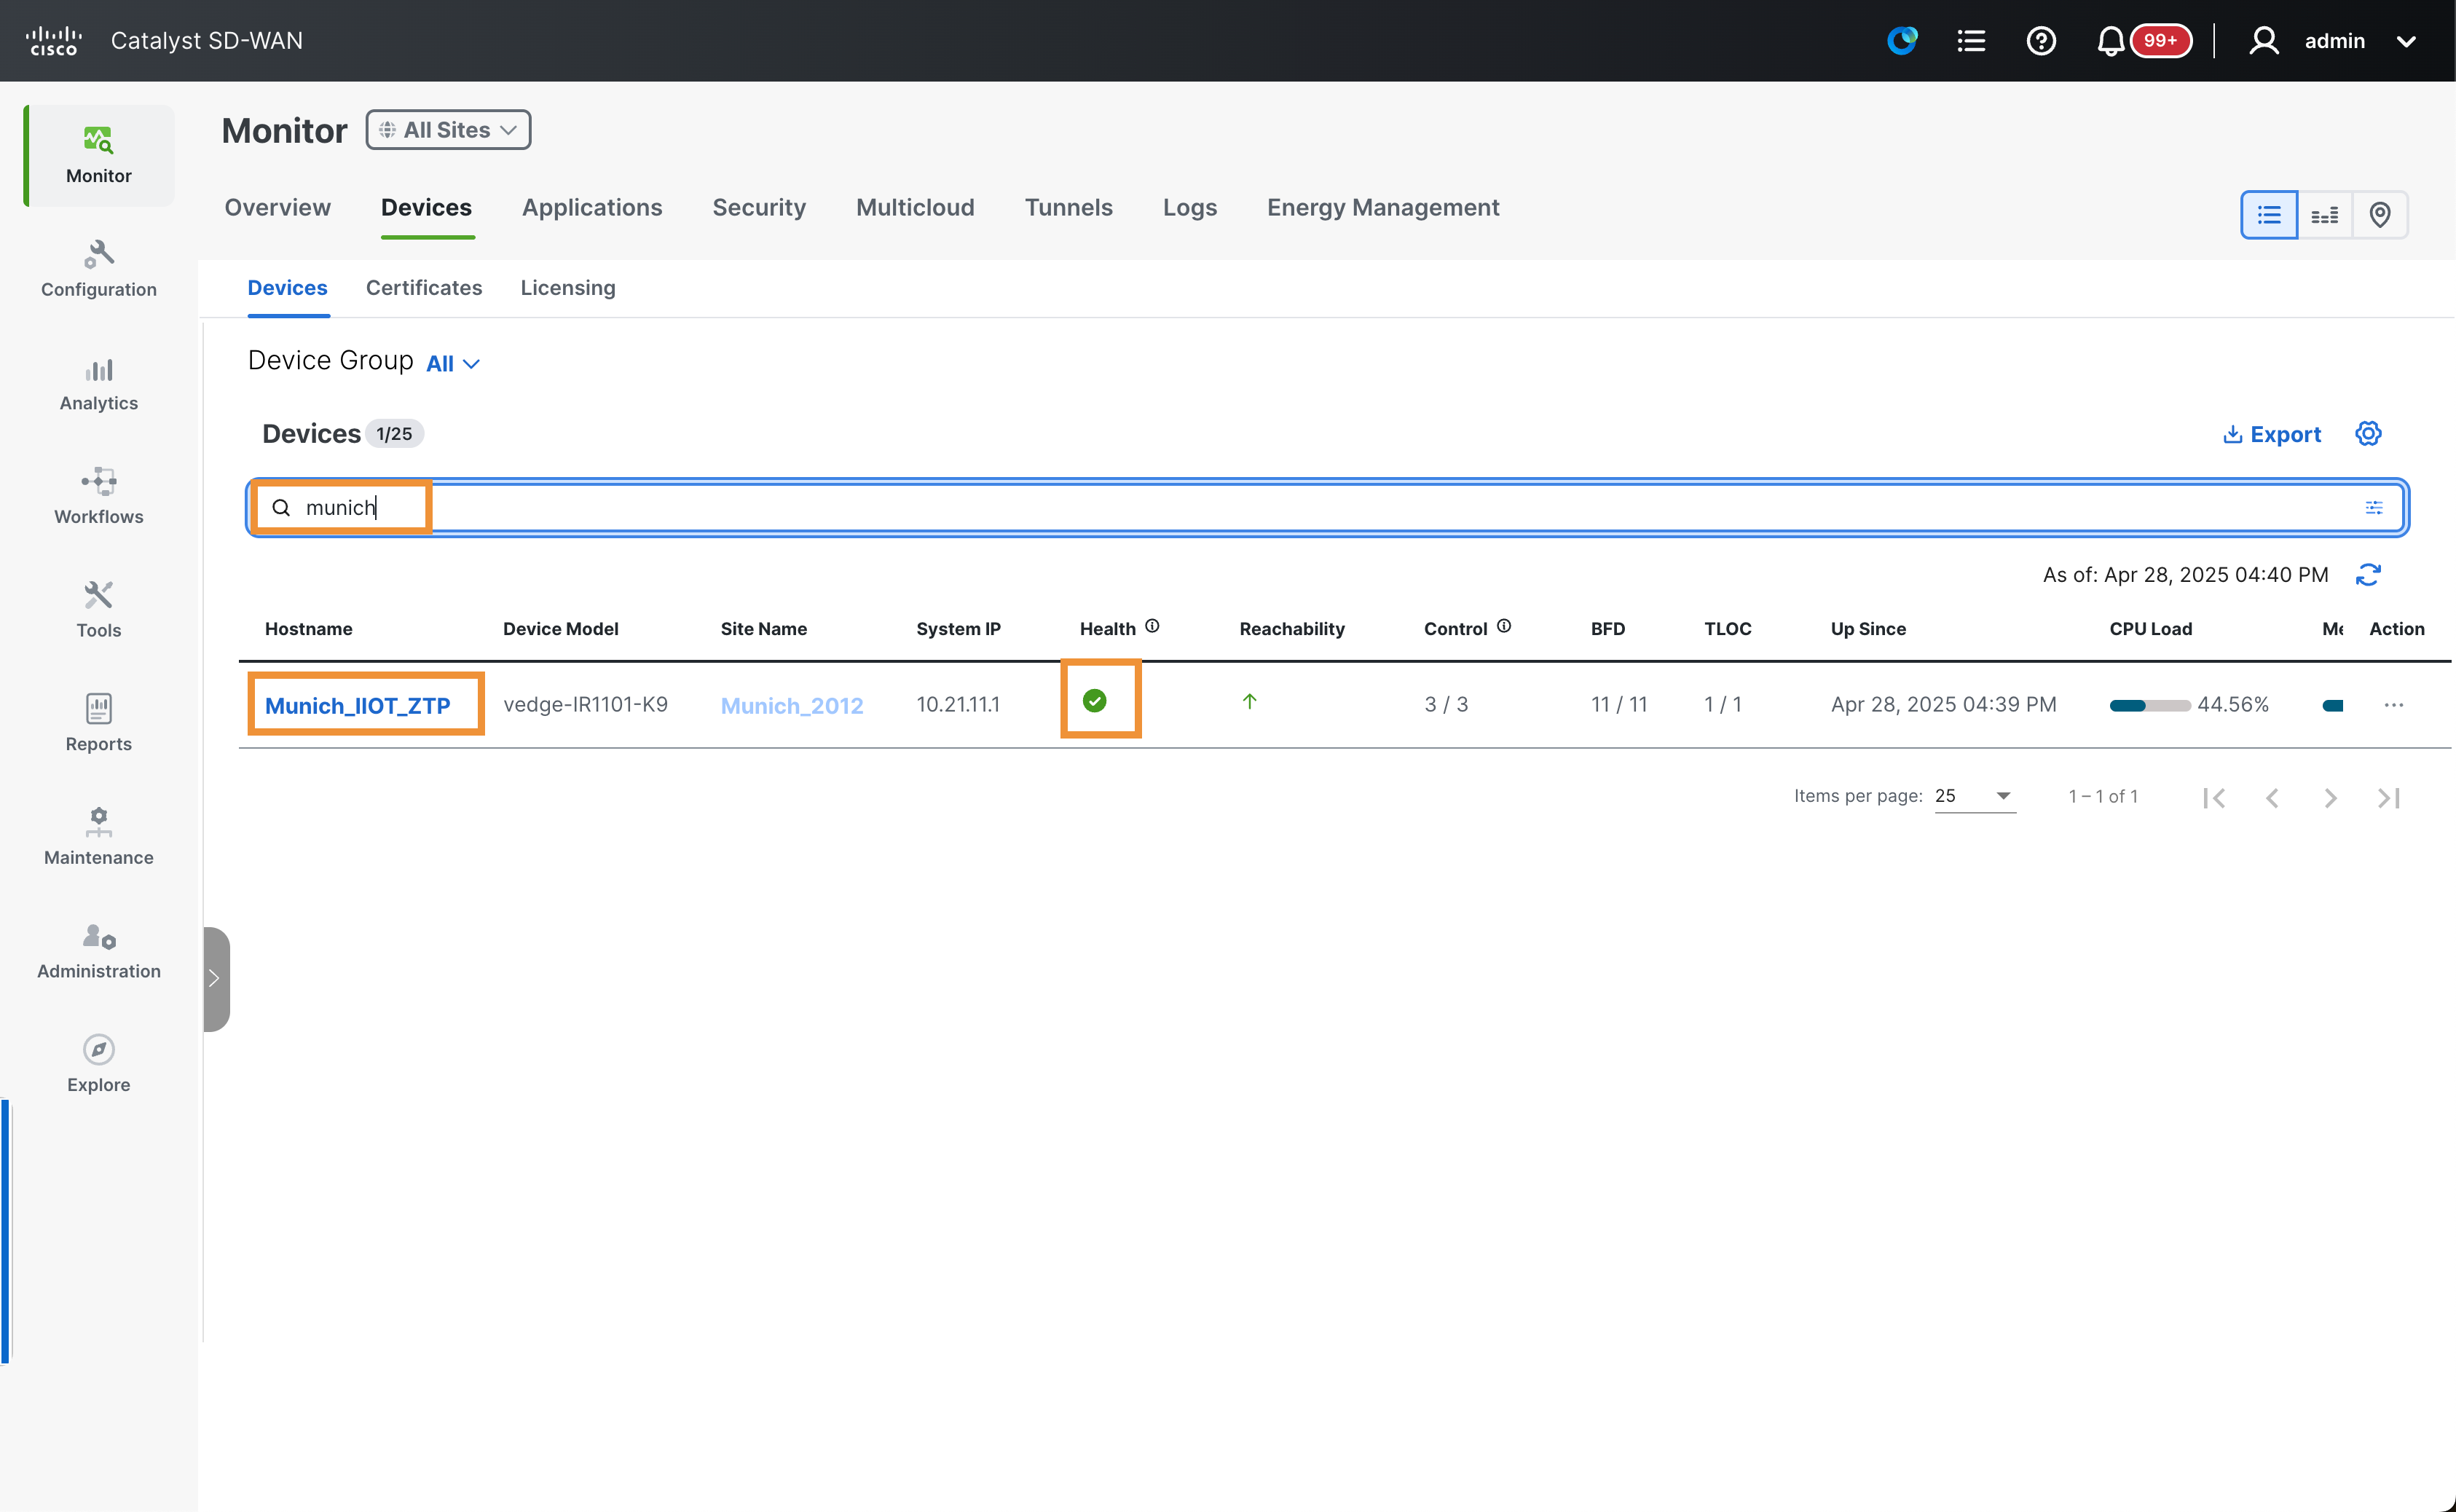This screenshot has height=1512, width=2456.
Task: Click the memory usage bar
Action: [x=2333, y=705]
